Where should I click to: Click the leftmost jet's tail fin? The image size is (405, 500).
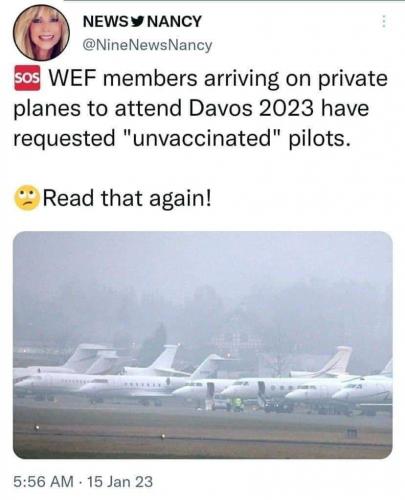[83, 357]
